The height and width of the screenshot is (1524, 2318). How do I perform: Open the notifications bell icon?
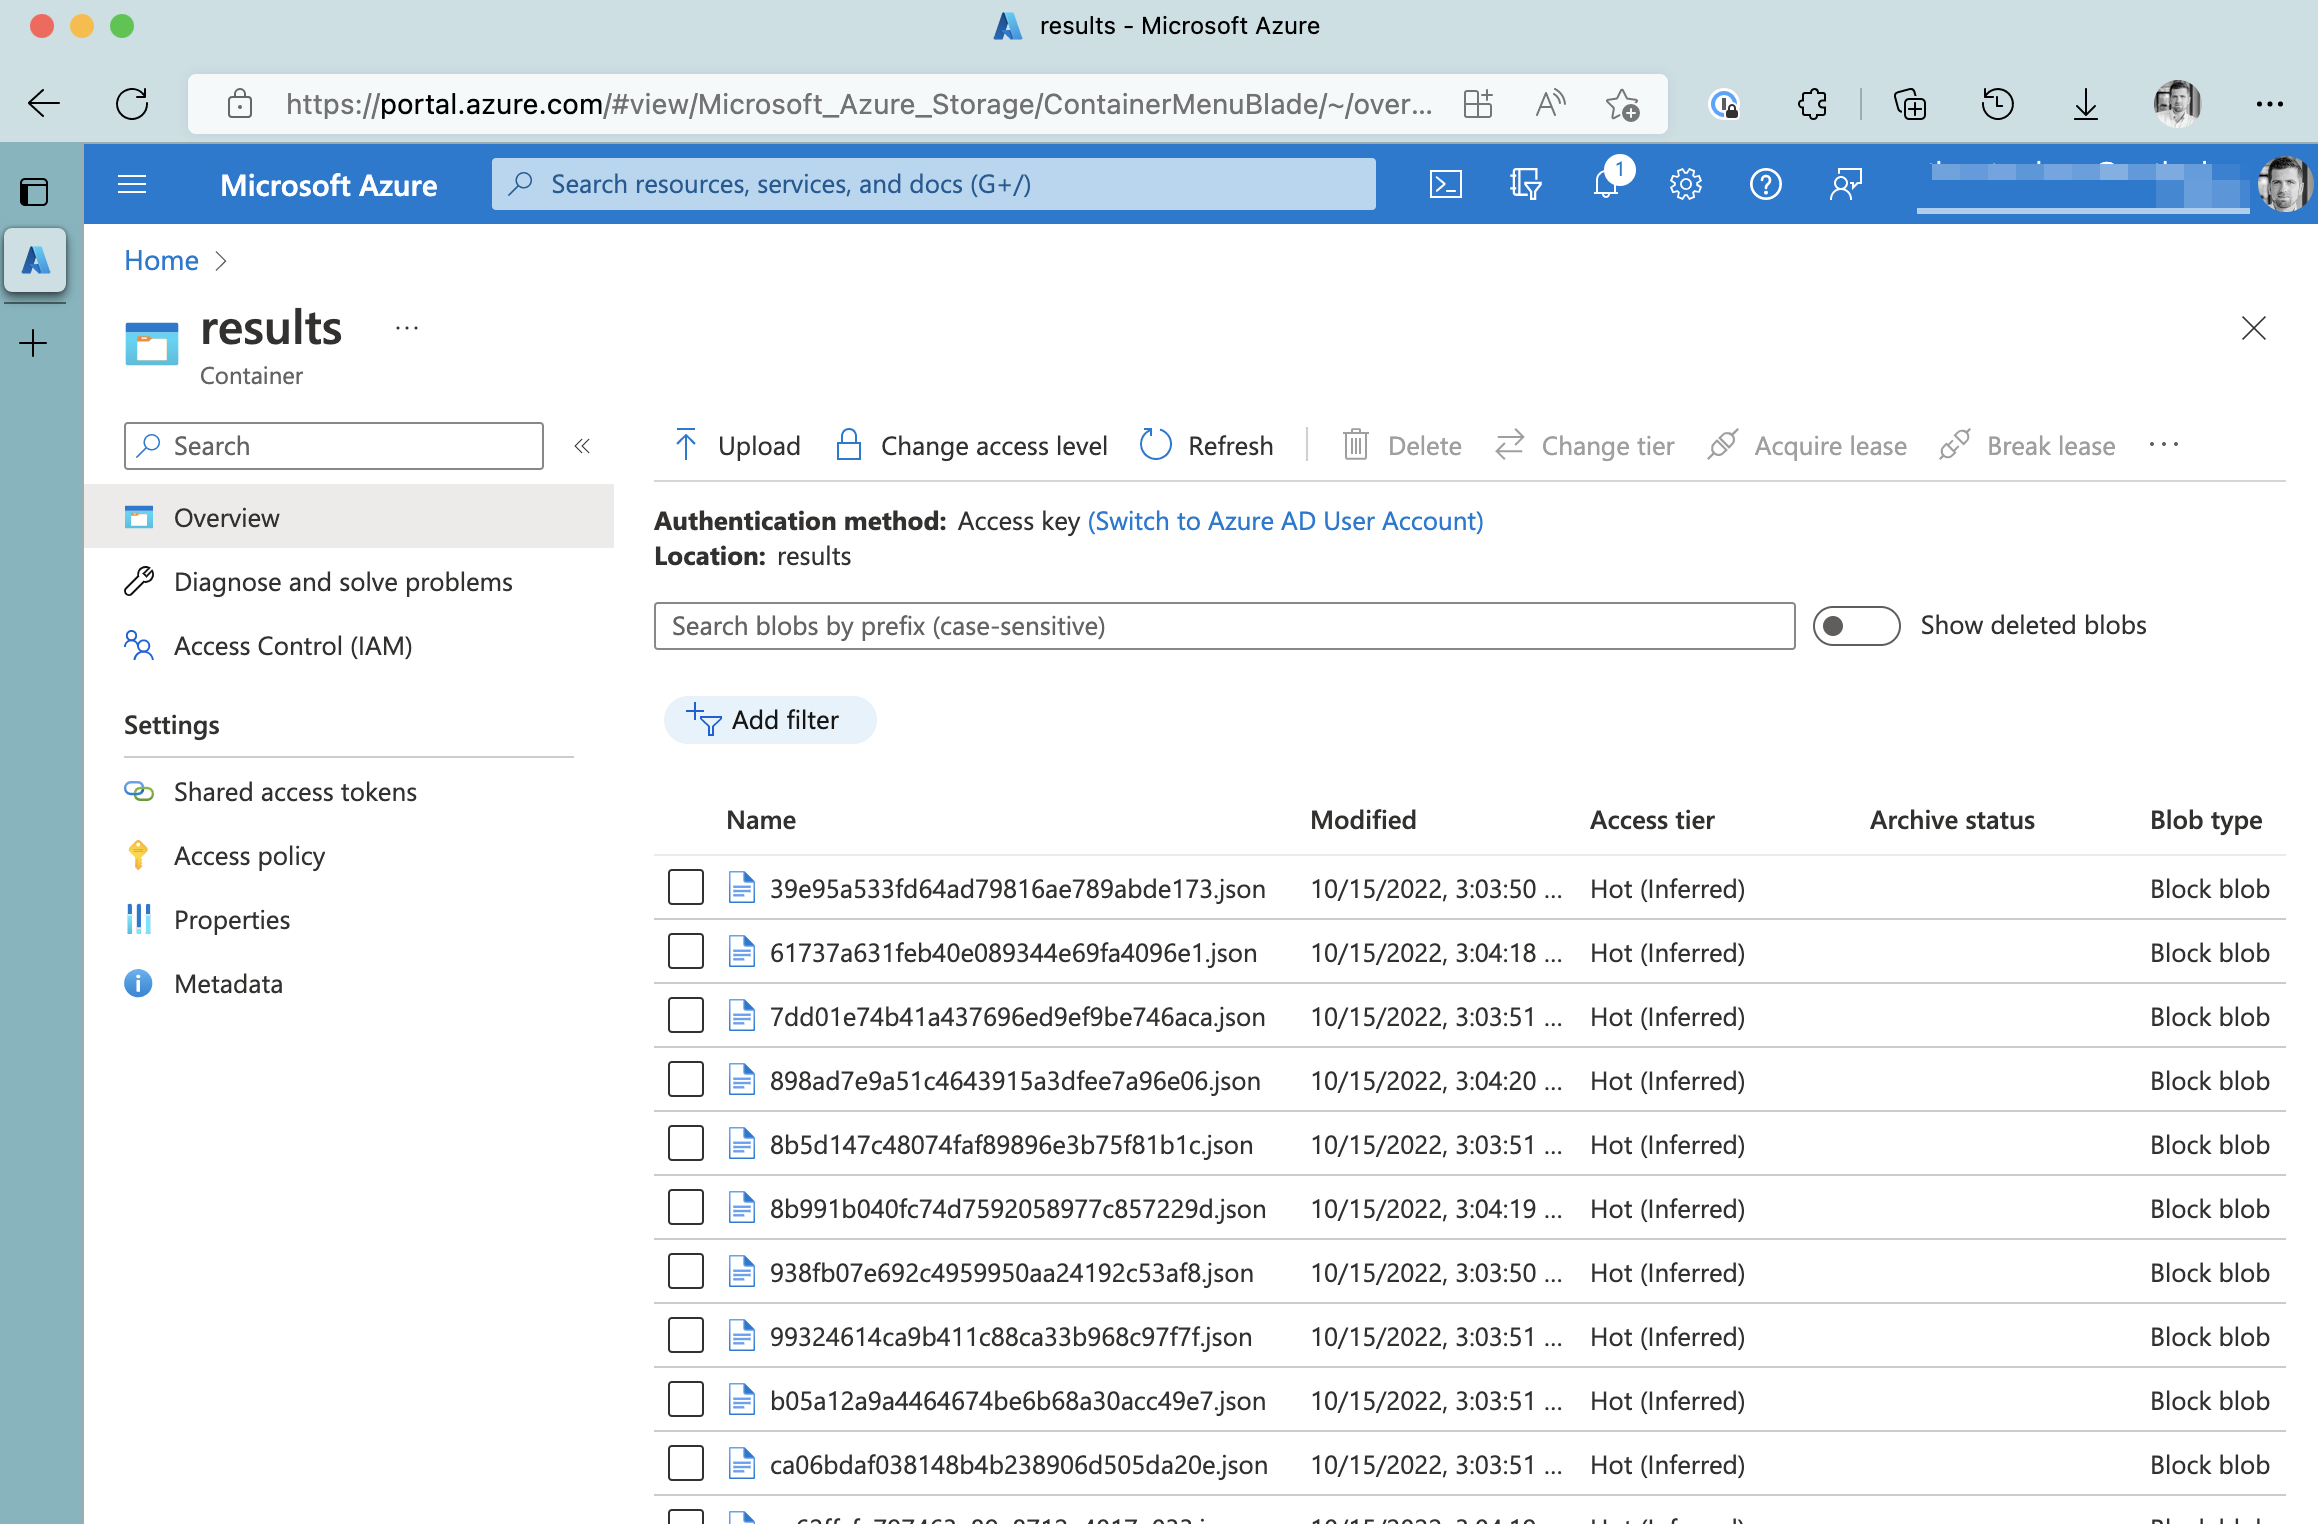1606,184
